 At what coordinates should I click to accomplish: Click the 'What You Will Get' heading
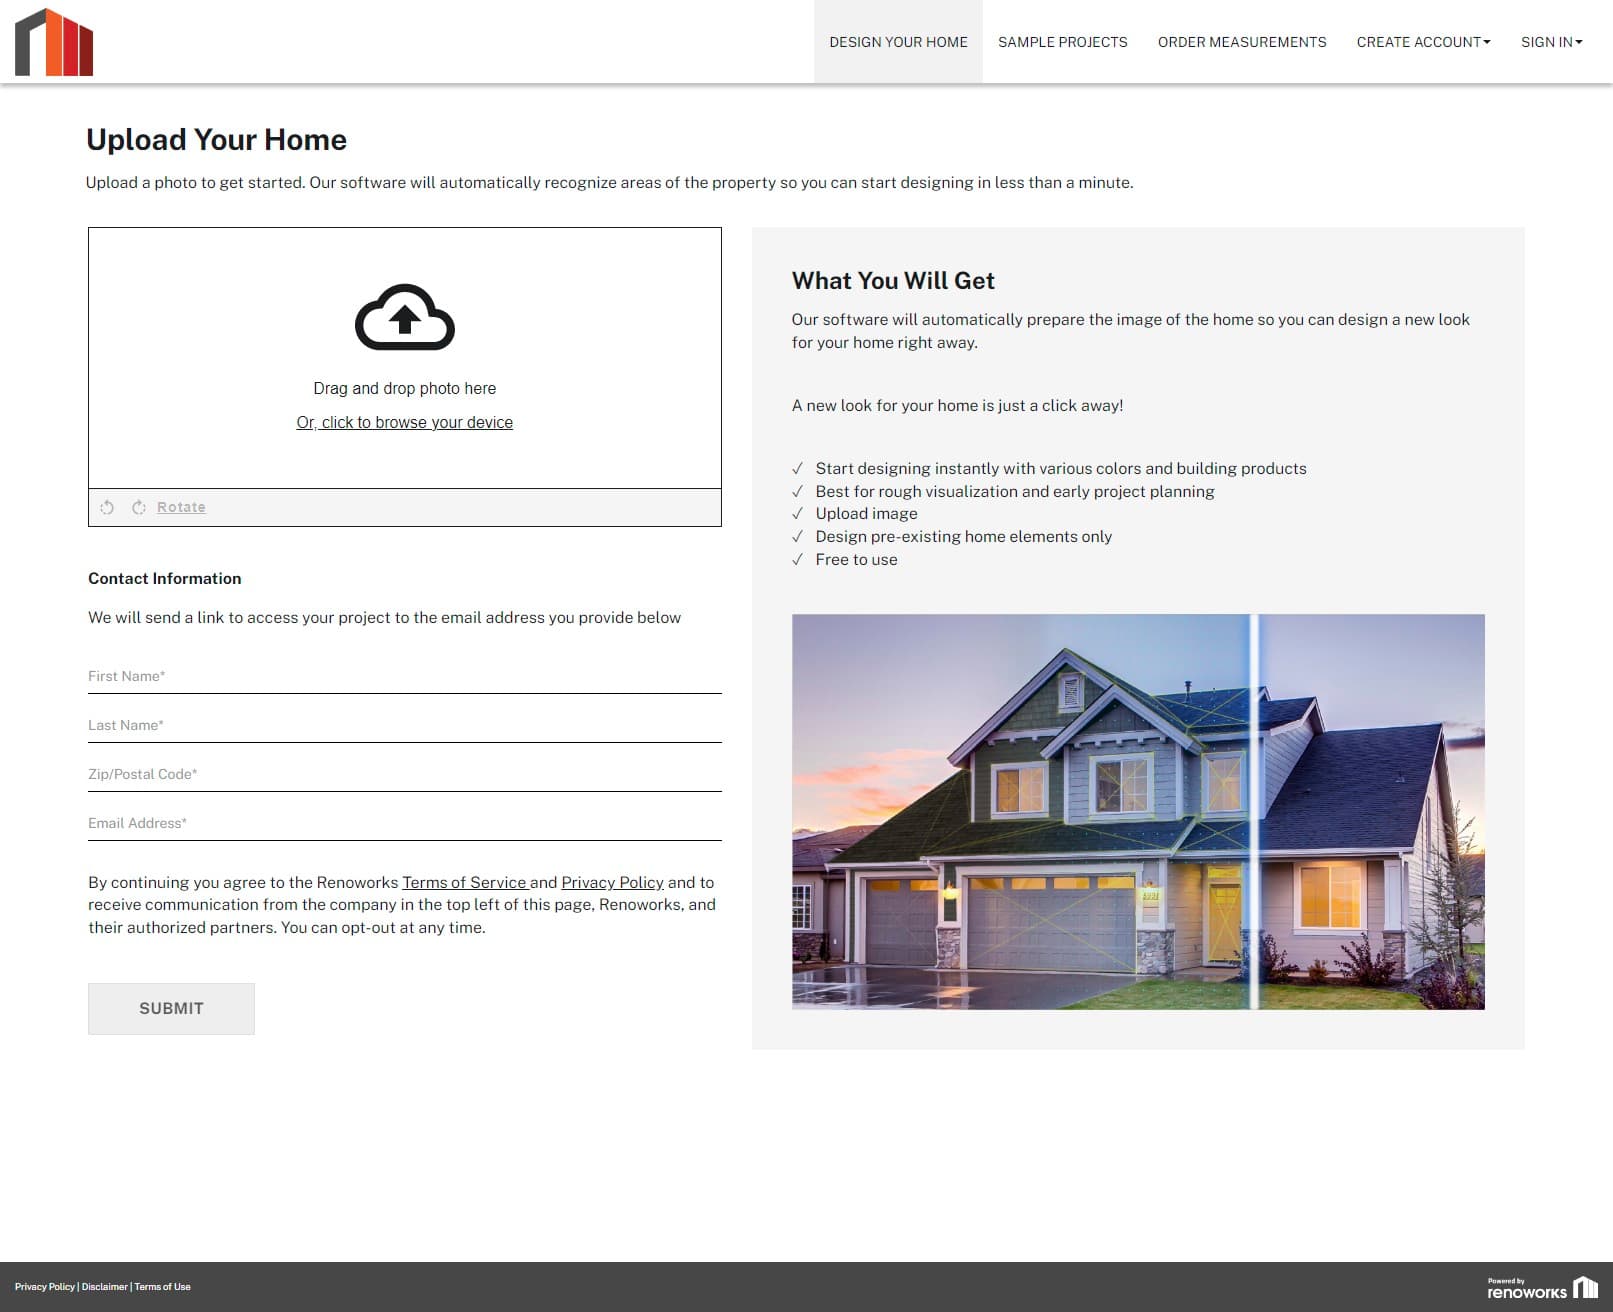click(893, 281)
